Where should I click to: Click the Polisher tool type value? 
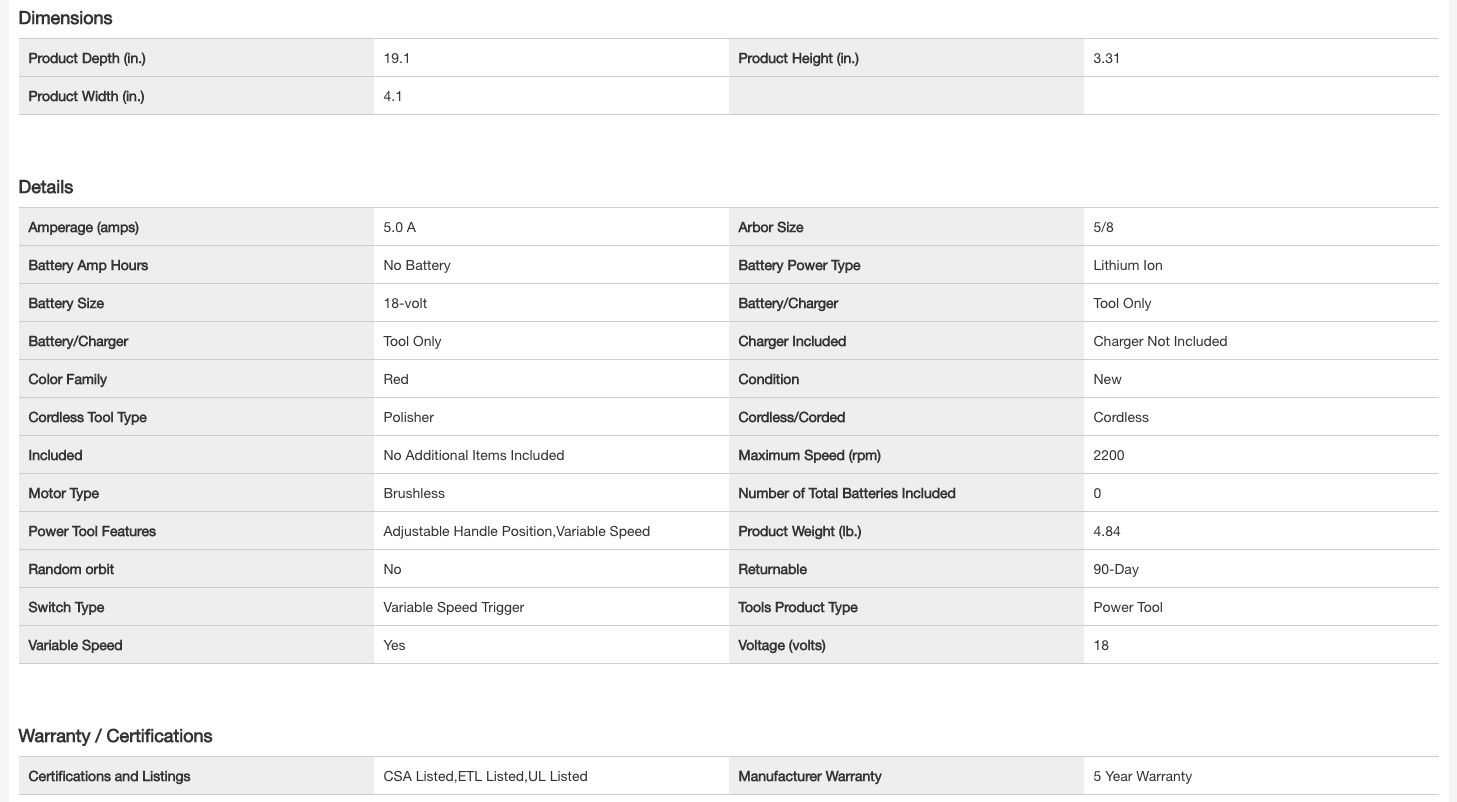408,418
